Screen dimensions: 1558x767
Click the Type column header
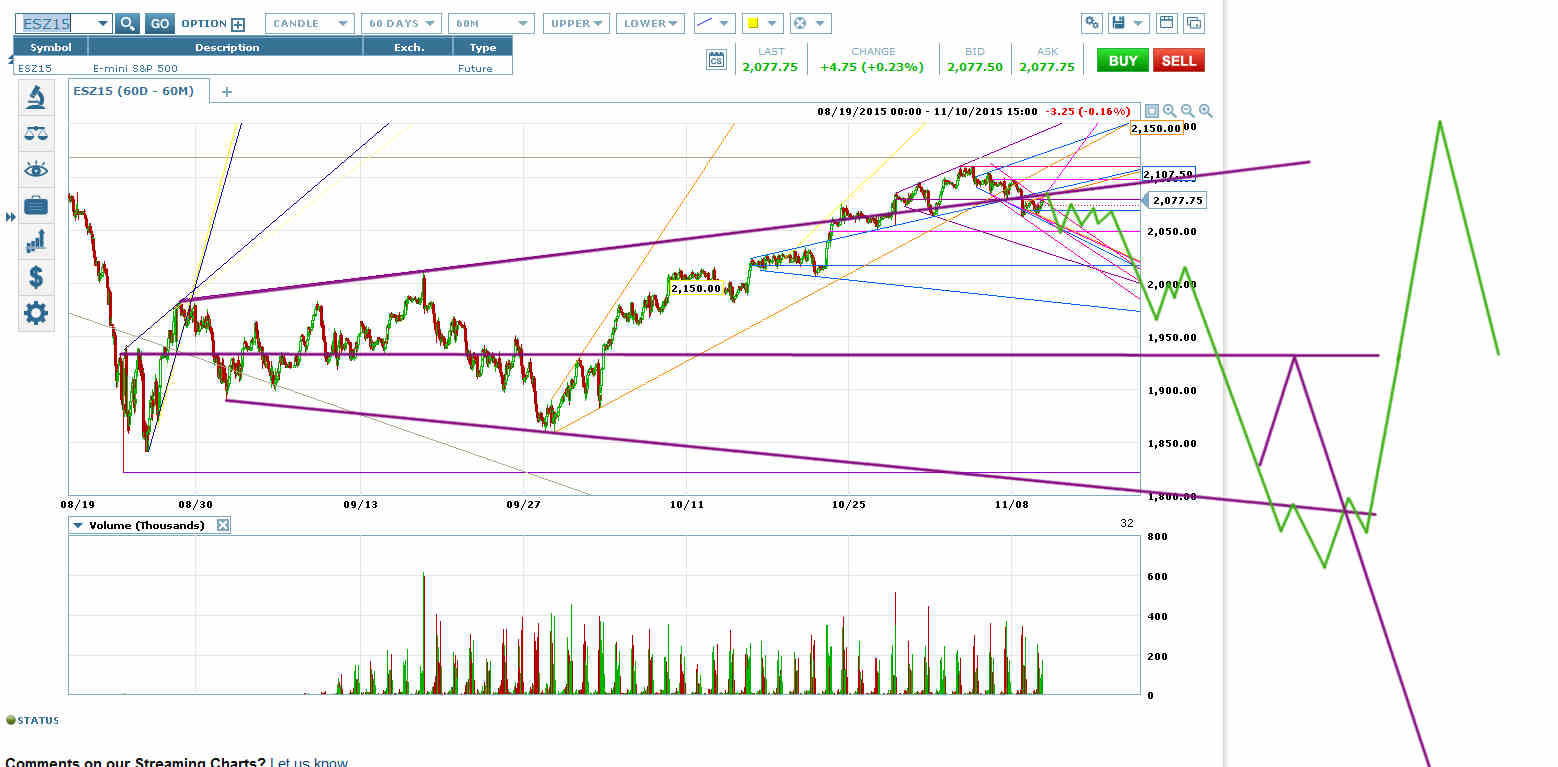[x=483, y=47]
